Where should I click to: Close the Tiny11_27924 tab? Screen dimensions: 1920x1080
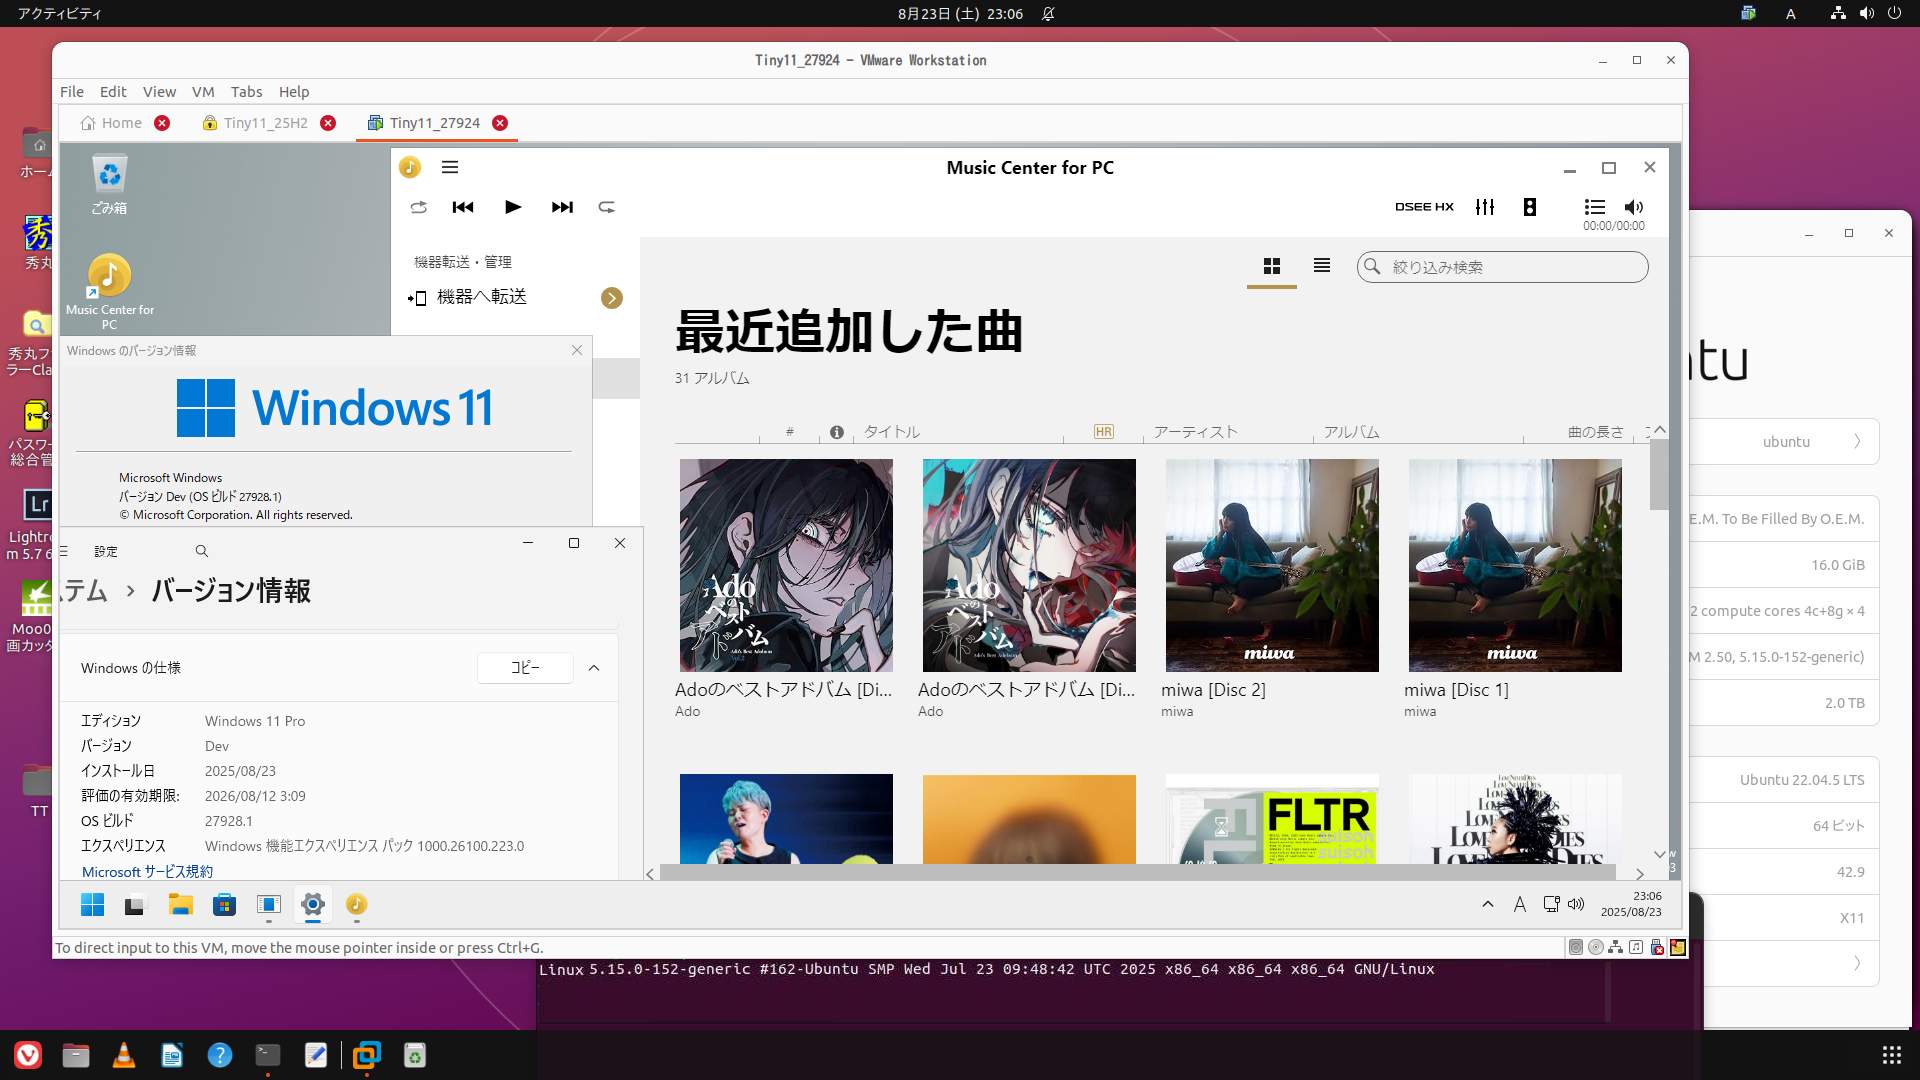pyautogui.click(x=500, y=123)
